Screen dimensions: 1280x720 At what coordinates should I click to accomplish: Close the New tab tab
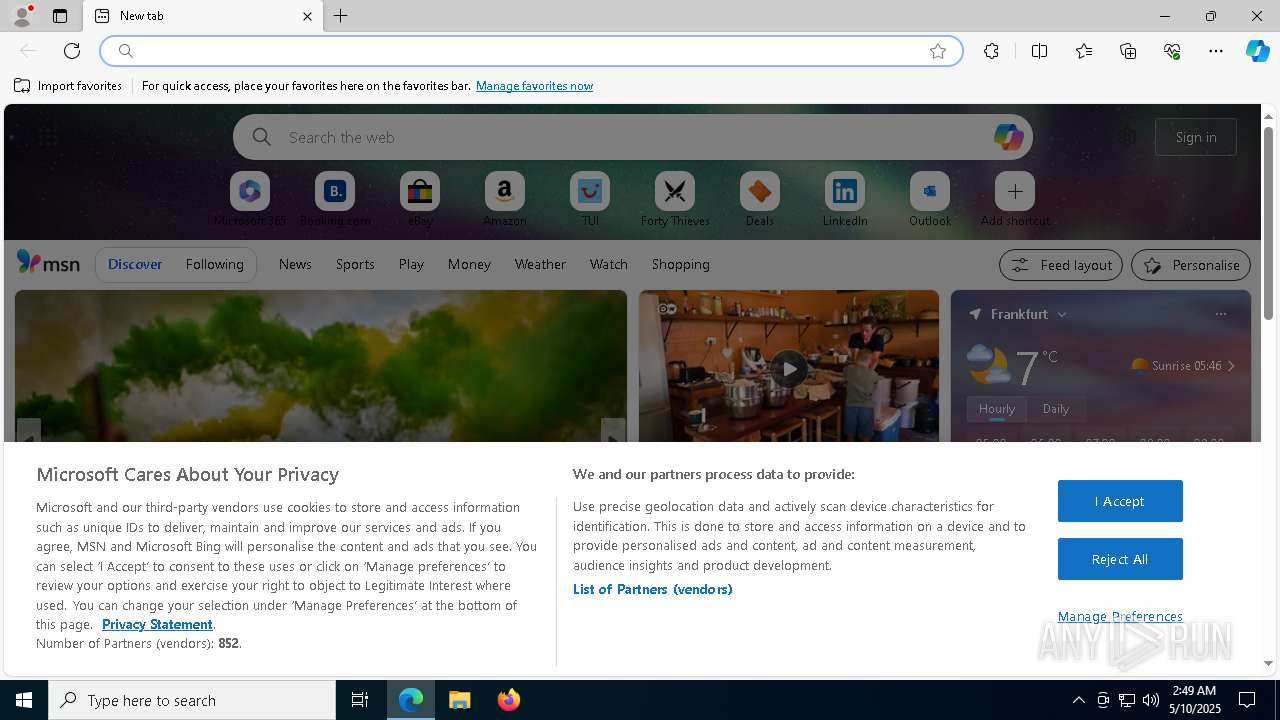307,16
